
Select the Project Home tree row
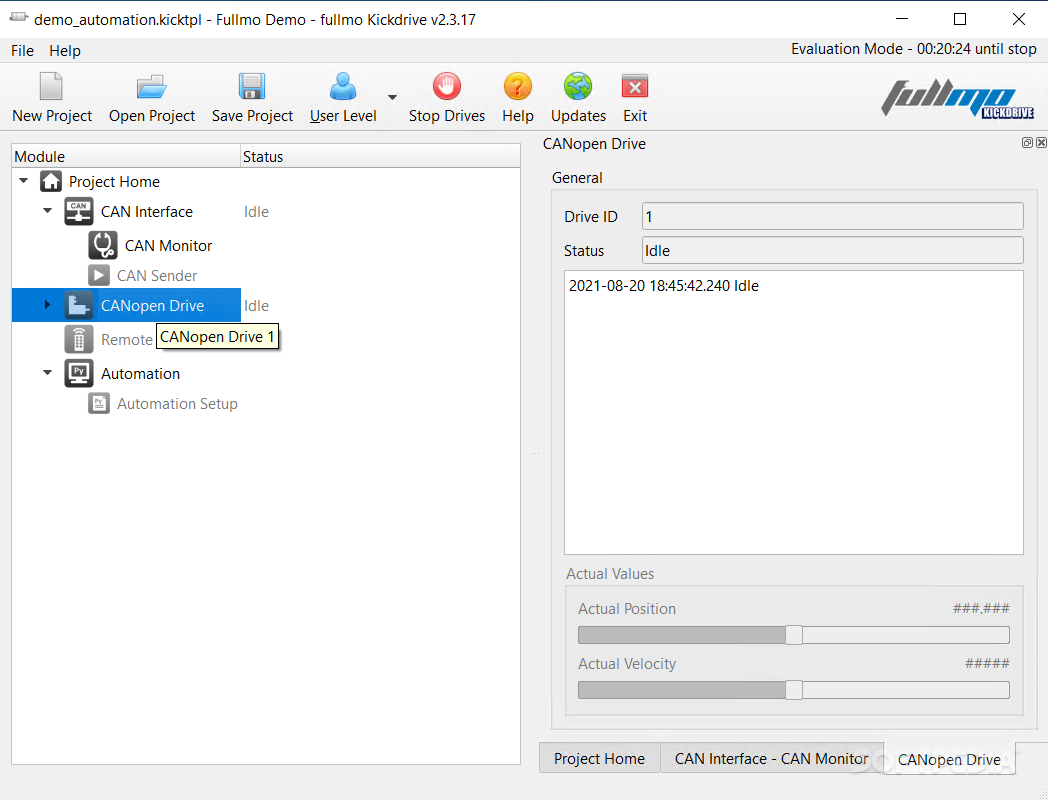pyautogui.click(x=114, y=182)
